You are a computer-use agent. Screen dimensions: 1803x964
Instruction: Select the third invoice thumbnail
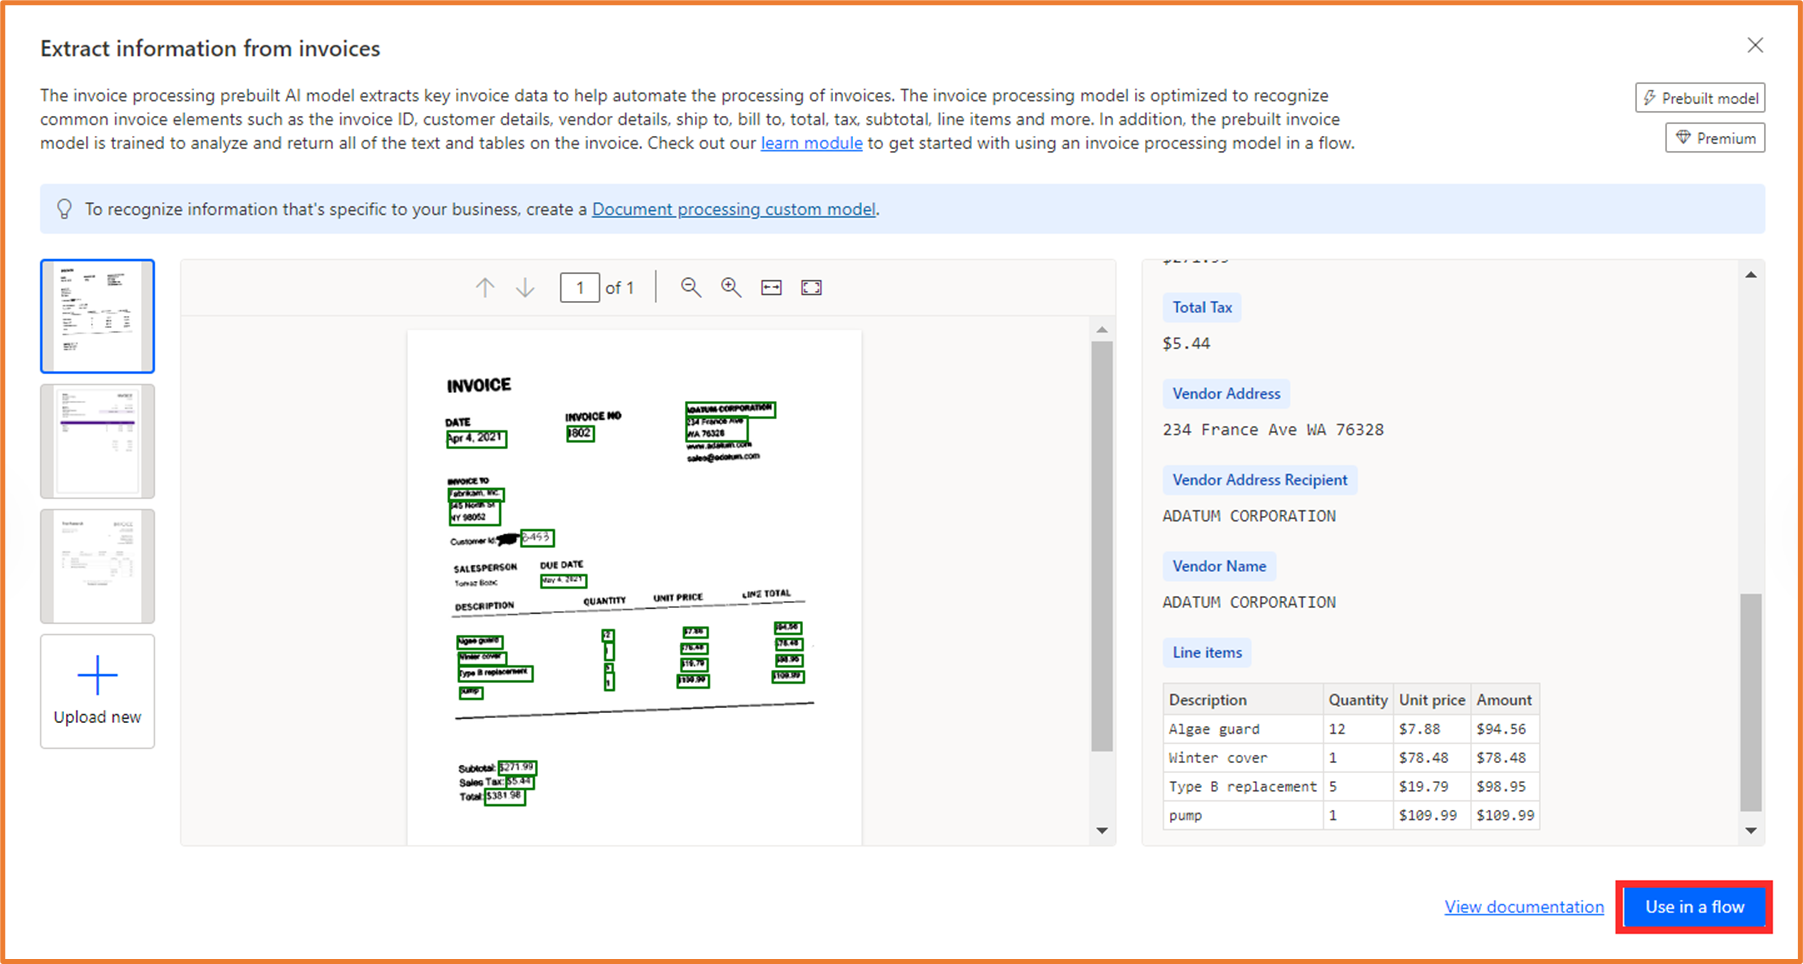pos(97,566)
